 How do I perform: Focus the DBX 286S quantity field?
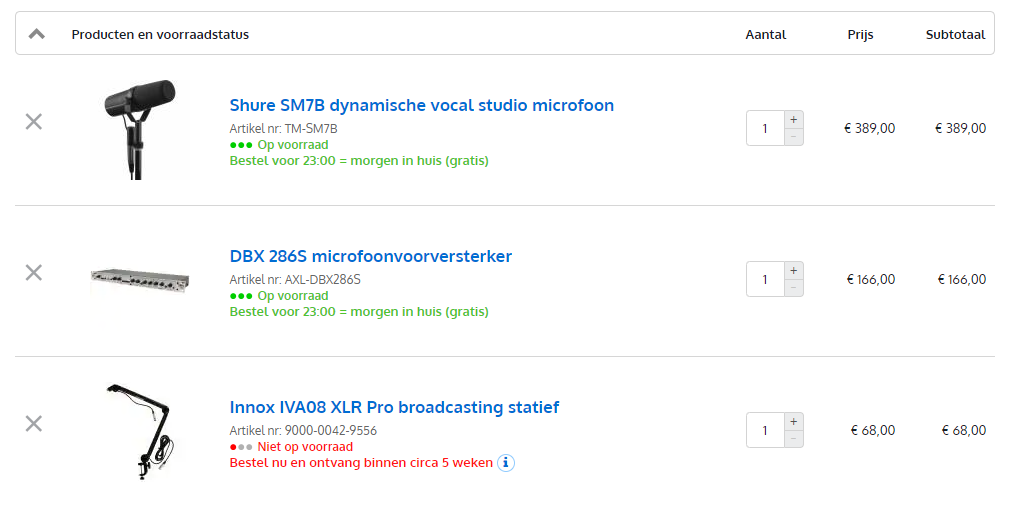(765, 279)
